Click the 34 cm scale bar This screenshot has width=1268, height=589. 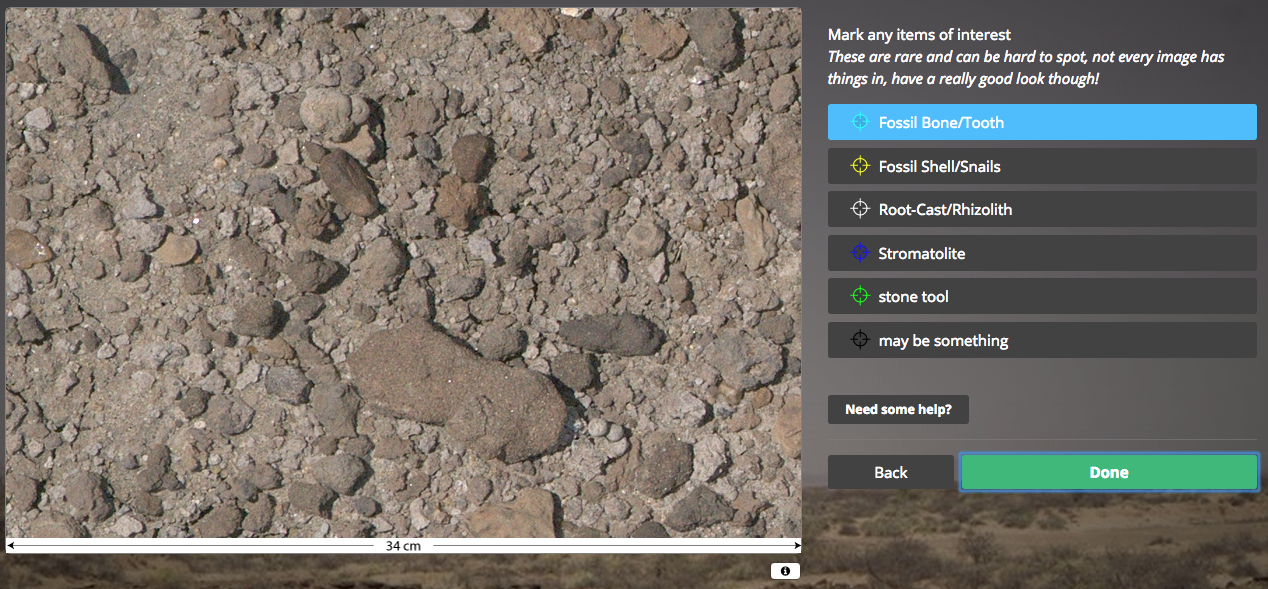click(404, 545)
